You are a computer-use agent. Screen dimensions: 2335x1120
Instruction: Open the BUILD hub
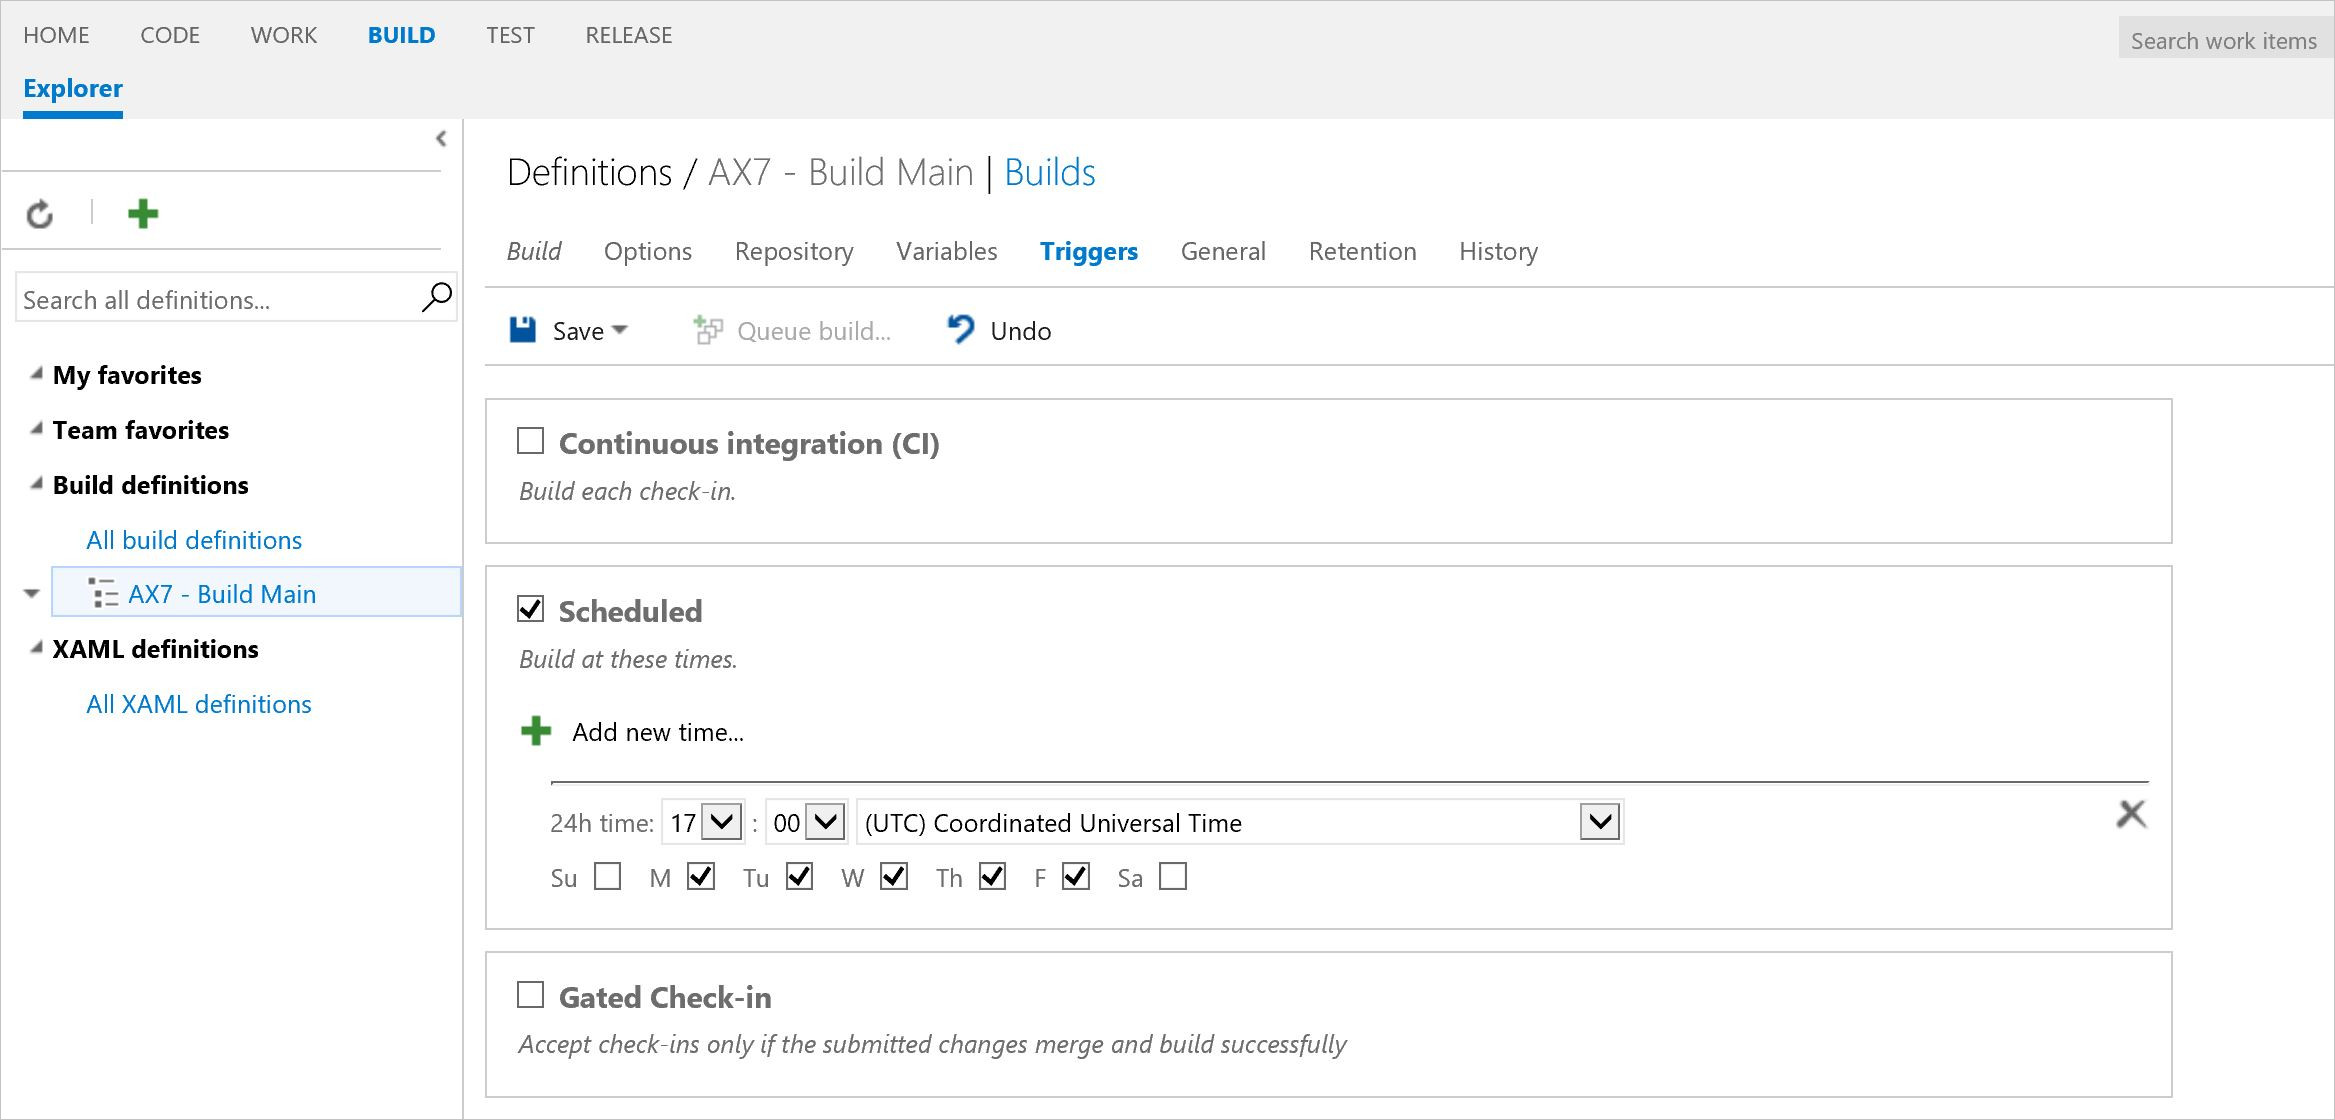click(x=402, y=35)
